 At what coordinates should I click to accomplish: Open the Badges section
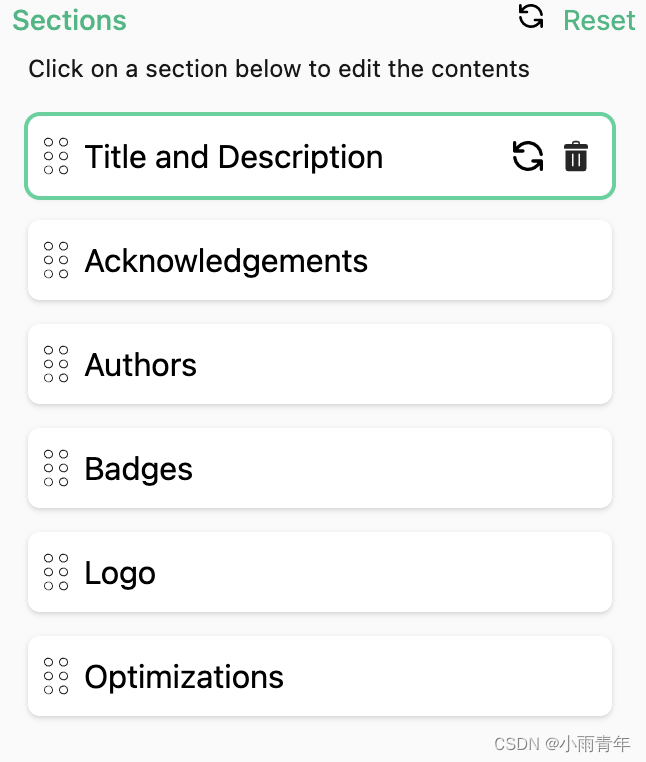click(139, 469)
